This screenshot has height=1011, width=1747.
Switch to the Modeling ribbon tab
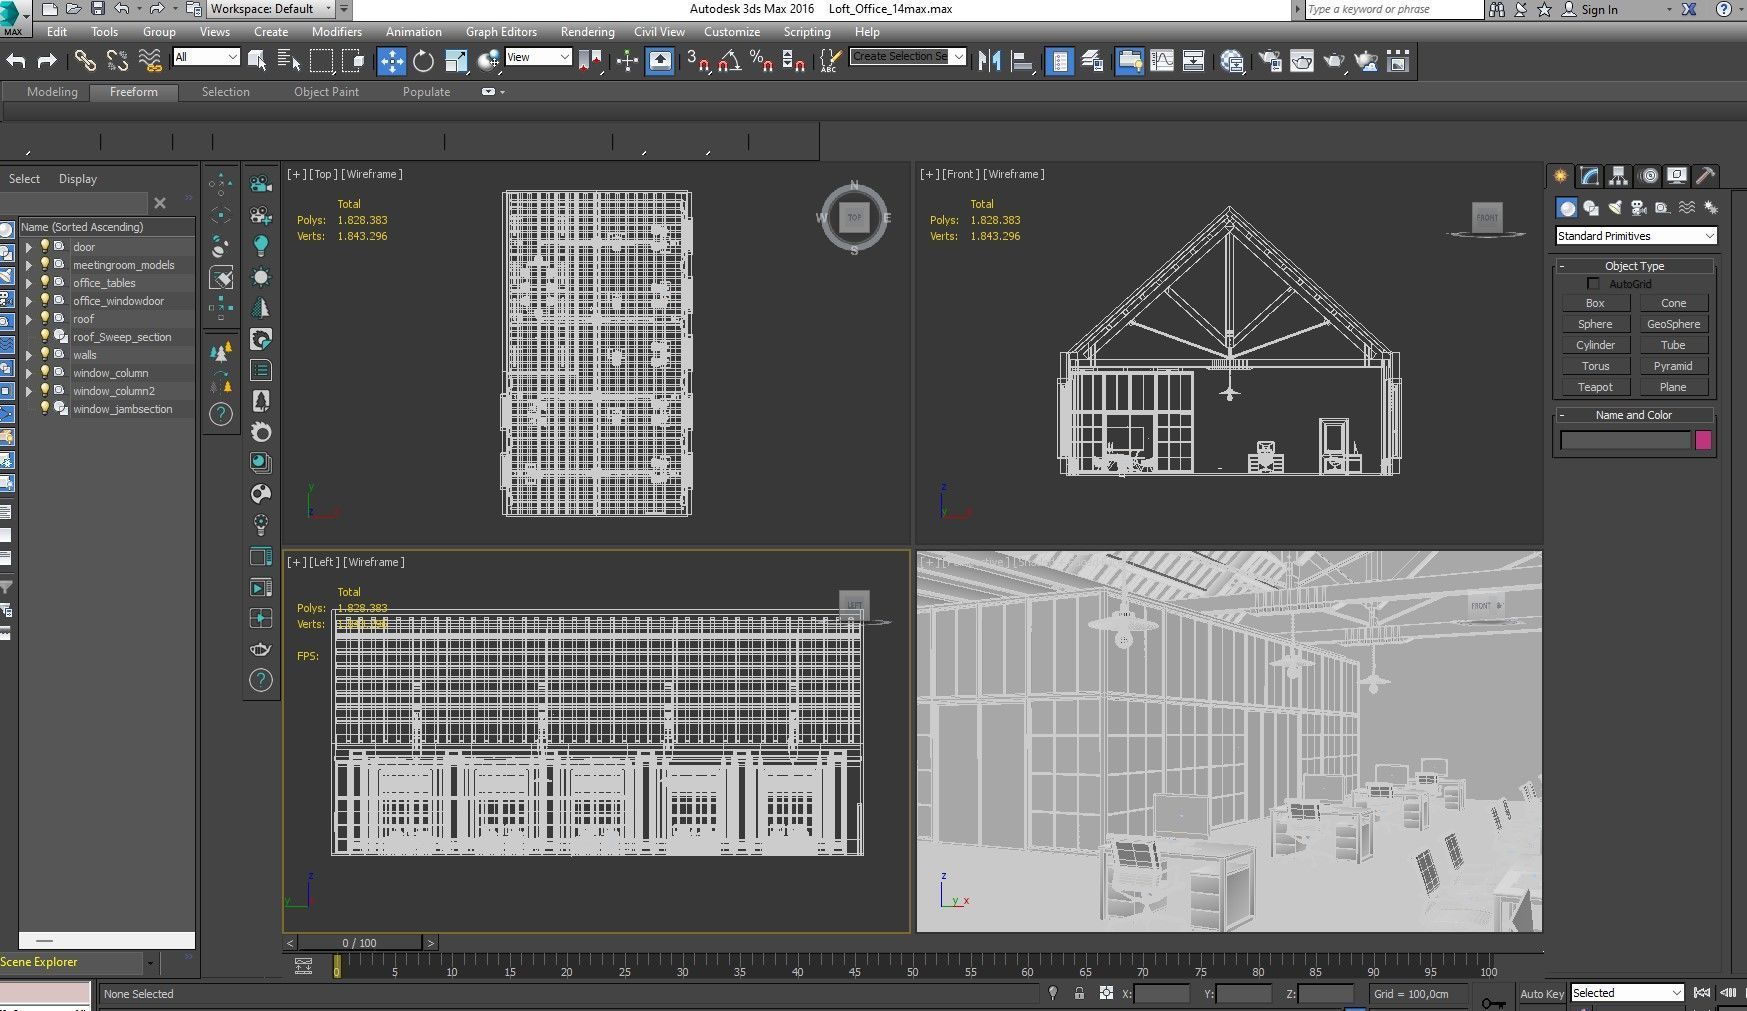(52, 92)
